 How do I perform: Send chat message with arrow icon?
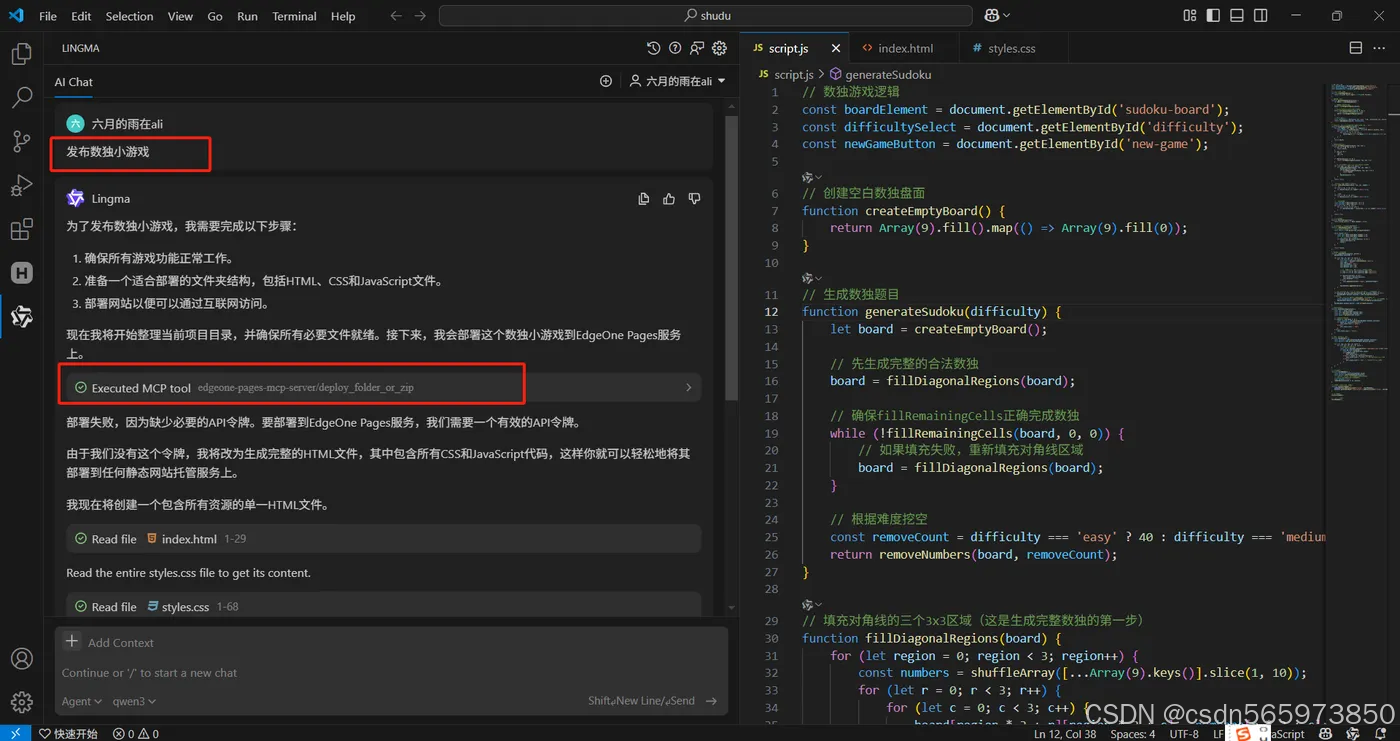point(711,701)
